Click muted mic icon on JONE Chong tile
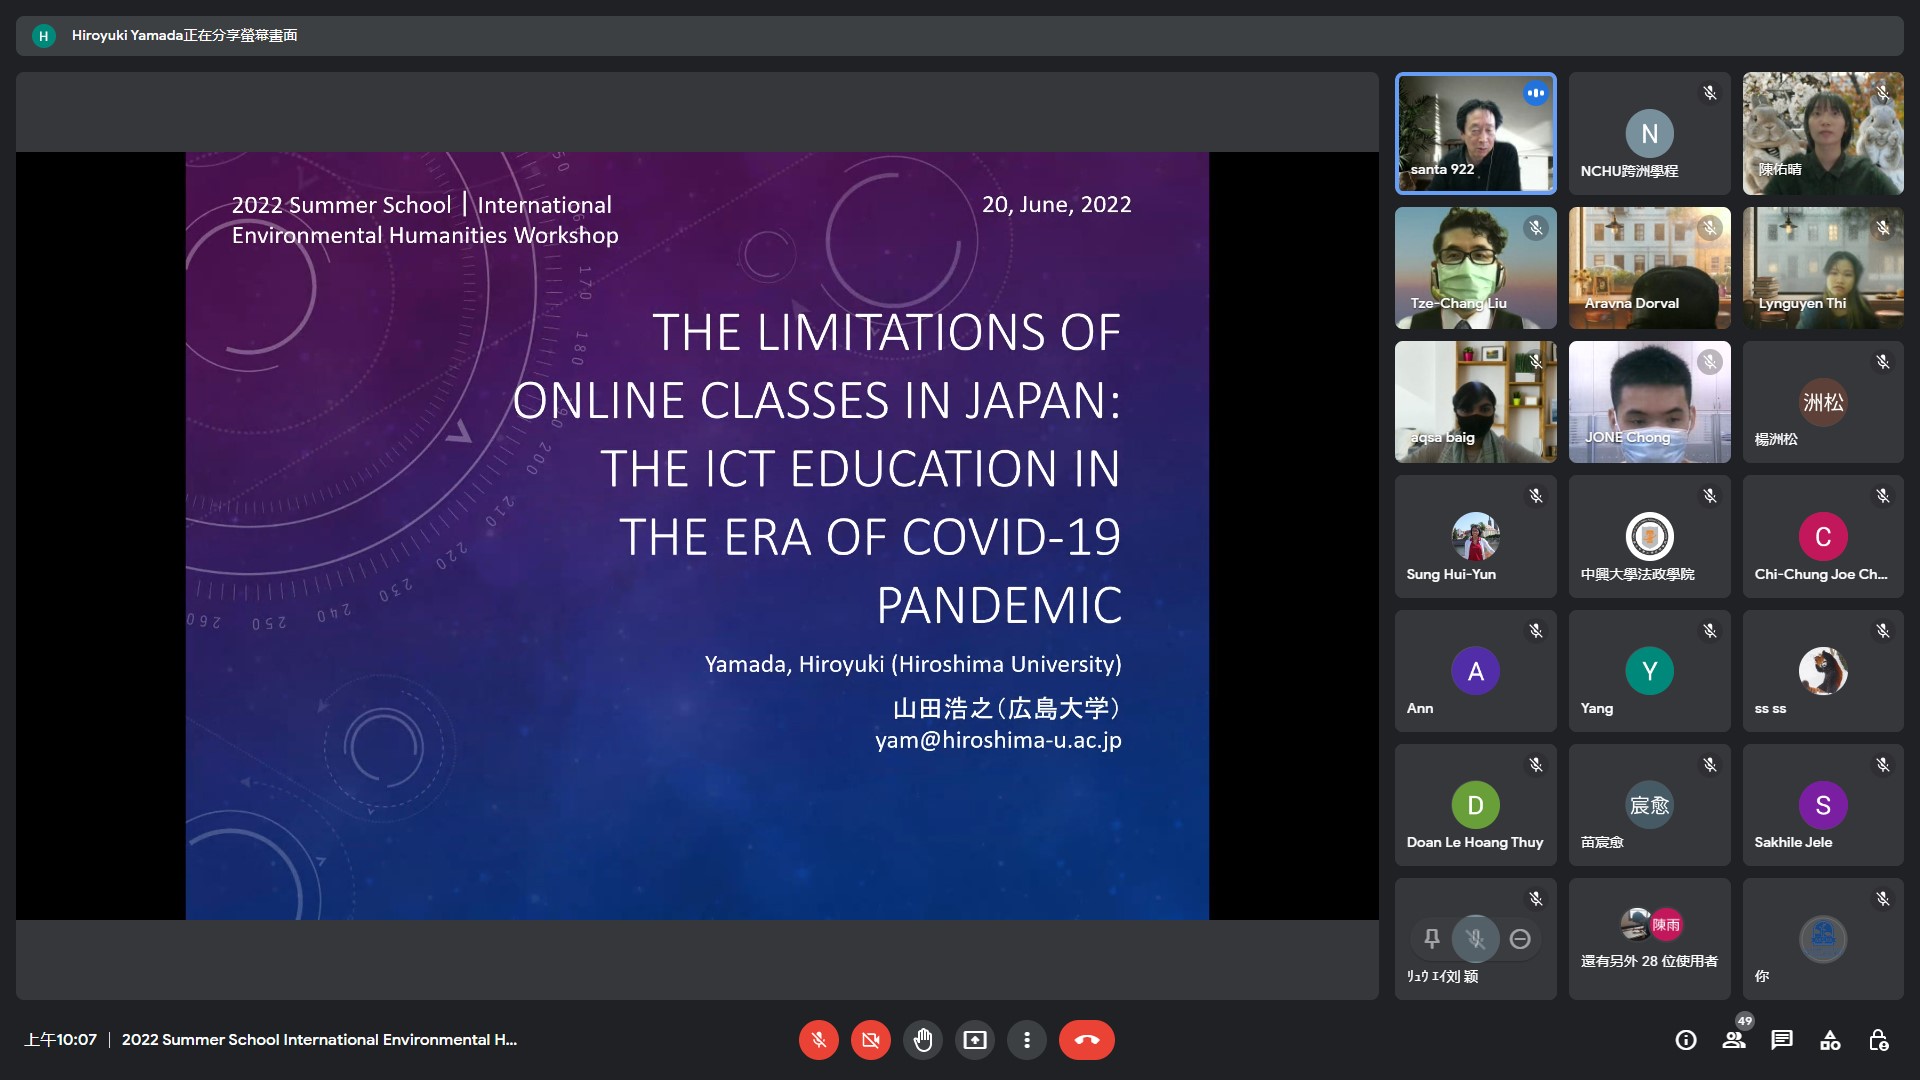Screen dimensions: 1920x1080 click(1710, 362)
